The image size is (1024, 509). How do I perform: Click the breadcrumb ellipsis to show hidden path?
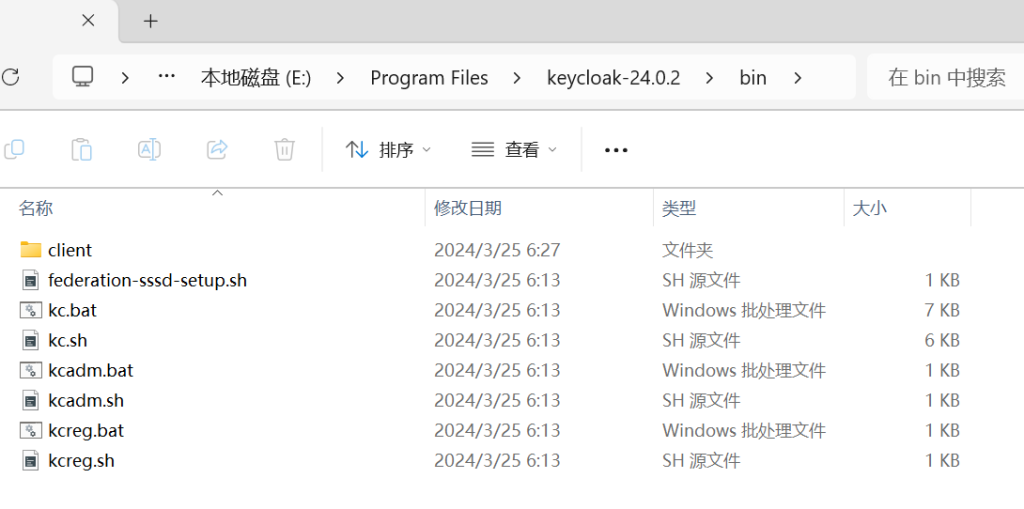click(x=167, y=77)
